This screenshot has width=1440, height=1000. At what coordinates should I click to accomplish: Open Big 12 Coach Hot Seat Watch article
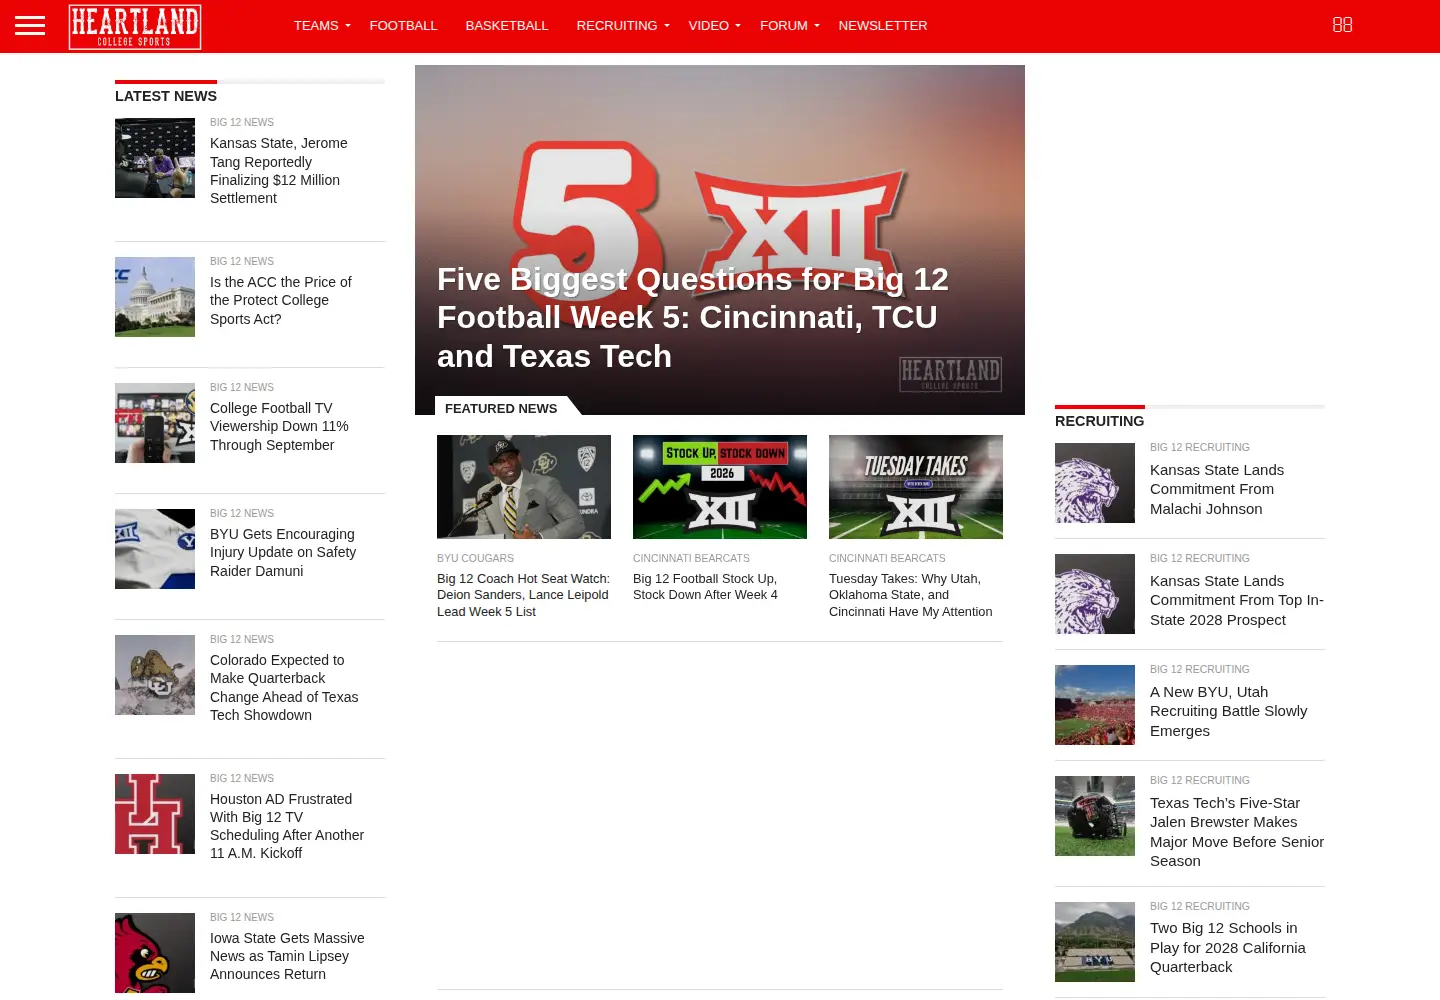tap(523, 595)
